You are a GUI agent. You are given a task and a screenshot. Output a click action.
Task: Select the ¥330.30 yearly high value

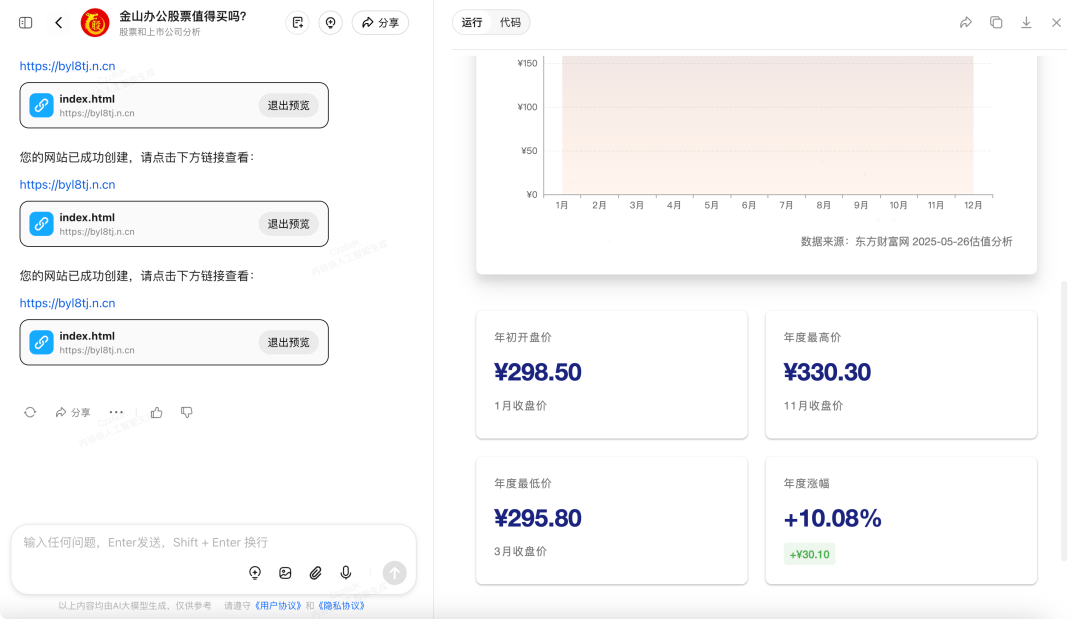point(827,373)
